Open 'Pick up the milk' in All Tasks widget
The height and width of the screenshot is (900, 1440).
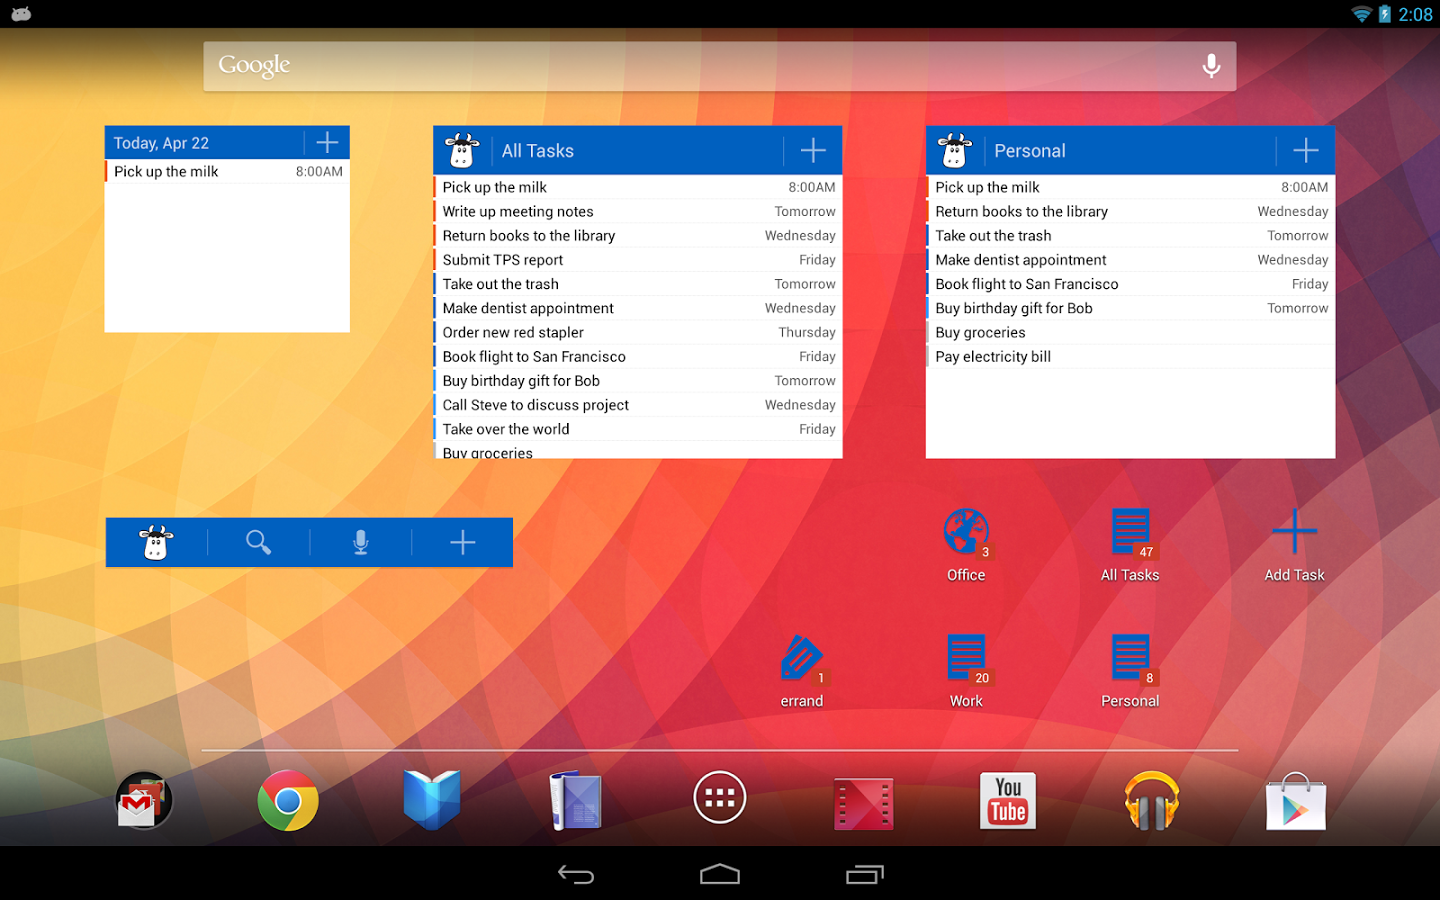tap(638, 187)
